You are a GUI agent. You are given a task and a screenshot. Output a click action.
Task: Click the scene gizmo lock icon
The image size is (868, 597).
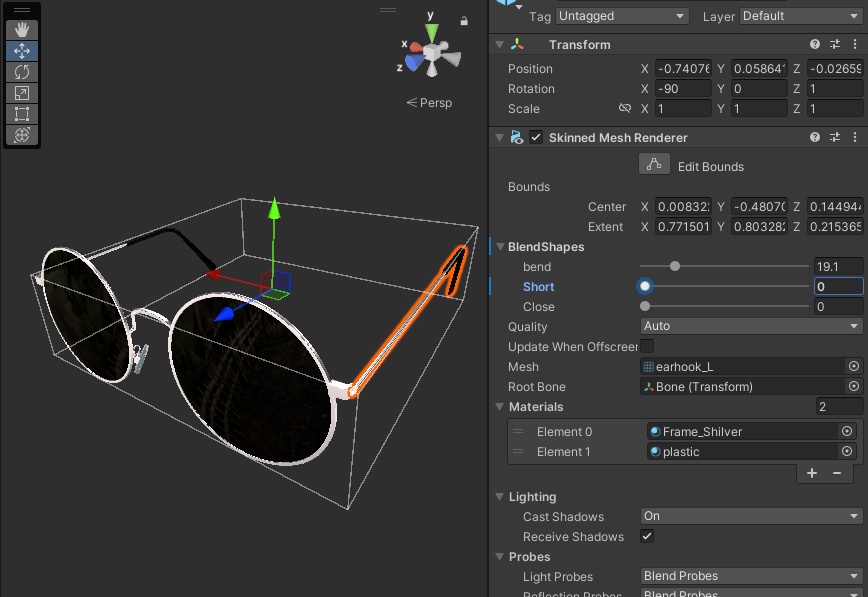point(464,21)
